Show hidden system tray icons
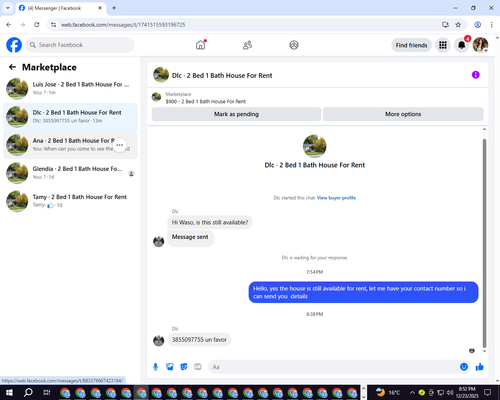Screen dimensions: 500x400 pyautogui.click(x=412, y=392)
